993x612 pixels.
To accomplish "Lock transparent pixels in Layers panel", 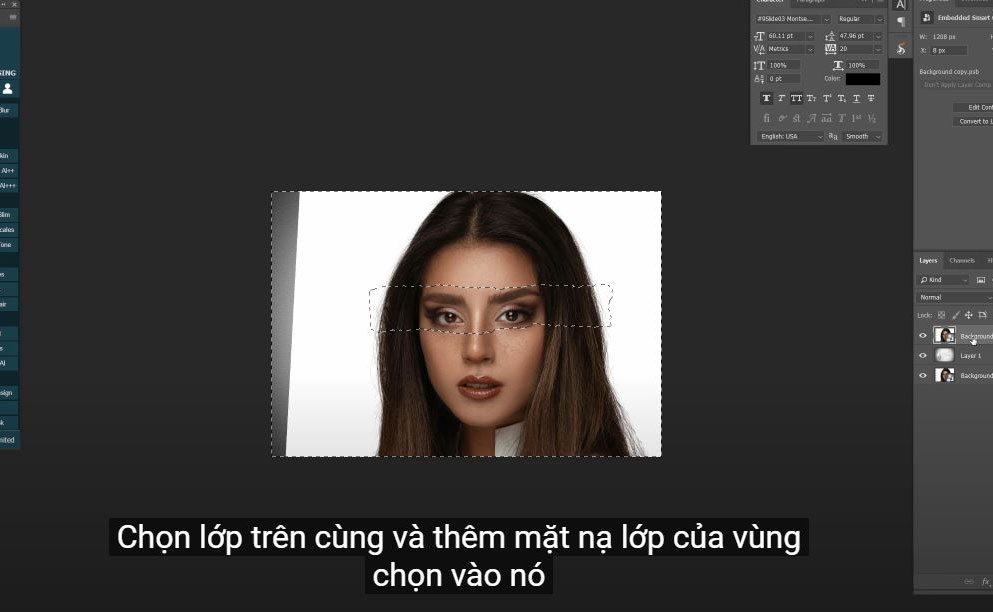I will [x=942, y=315].
